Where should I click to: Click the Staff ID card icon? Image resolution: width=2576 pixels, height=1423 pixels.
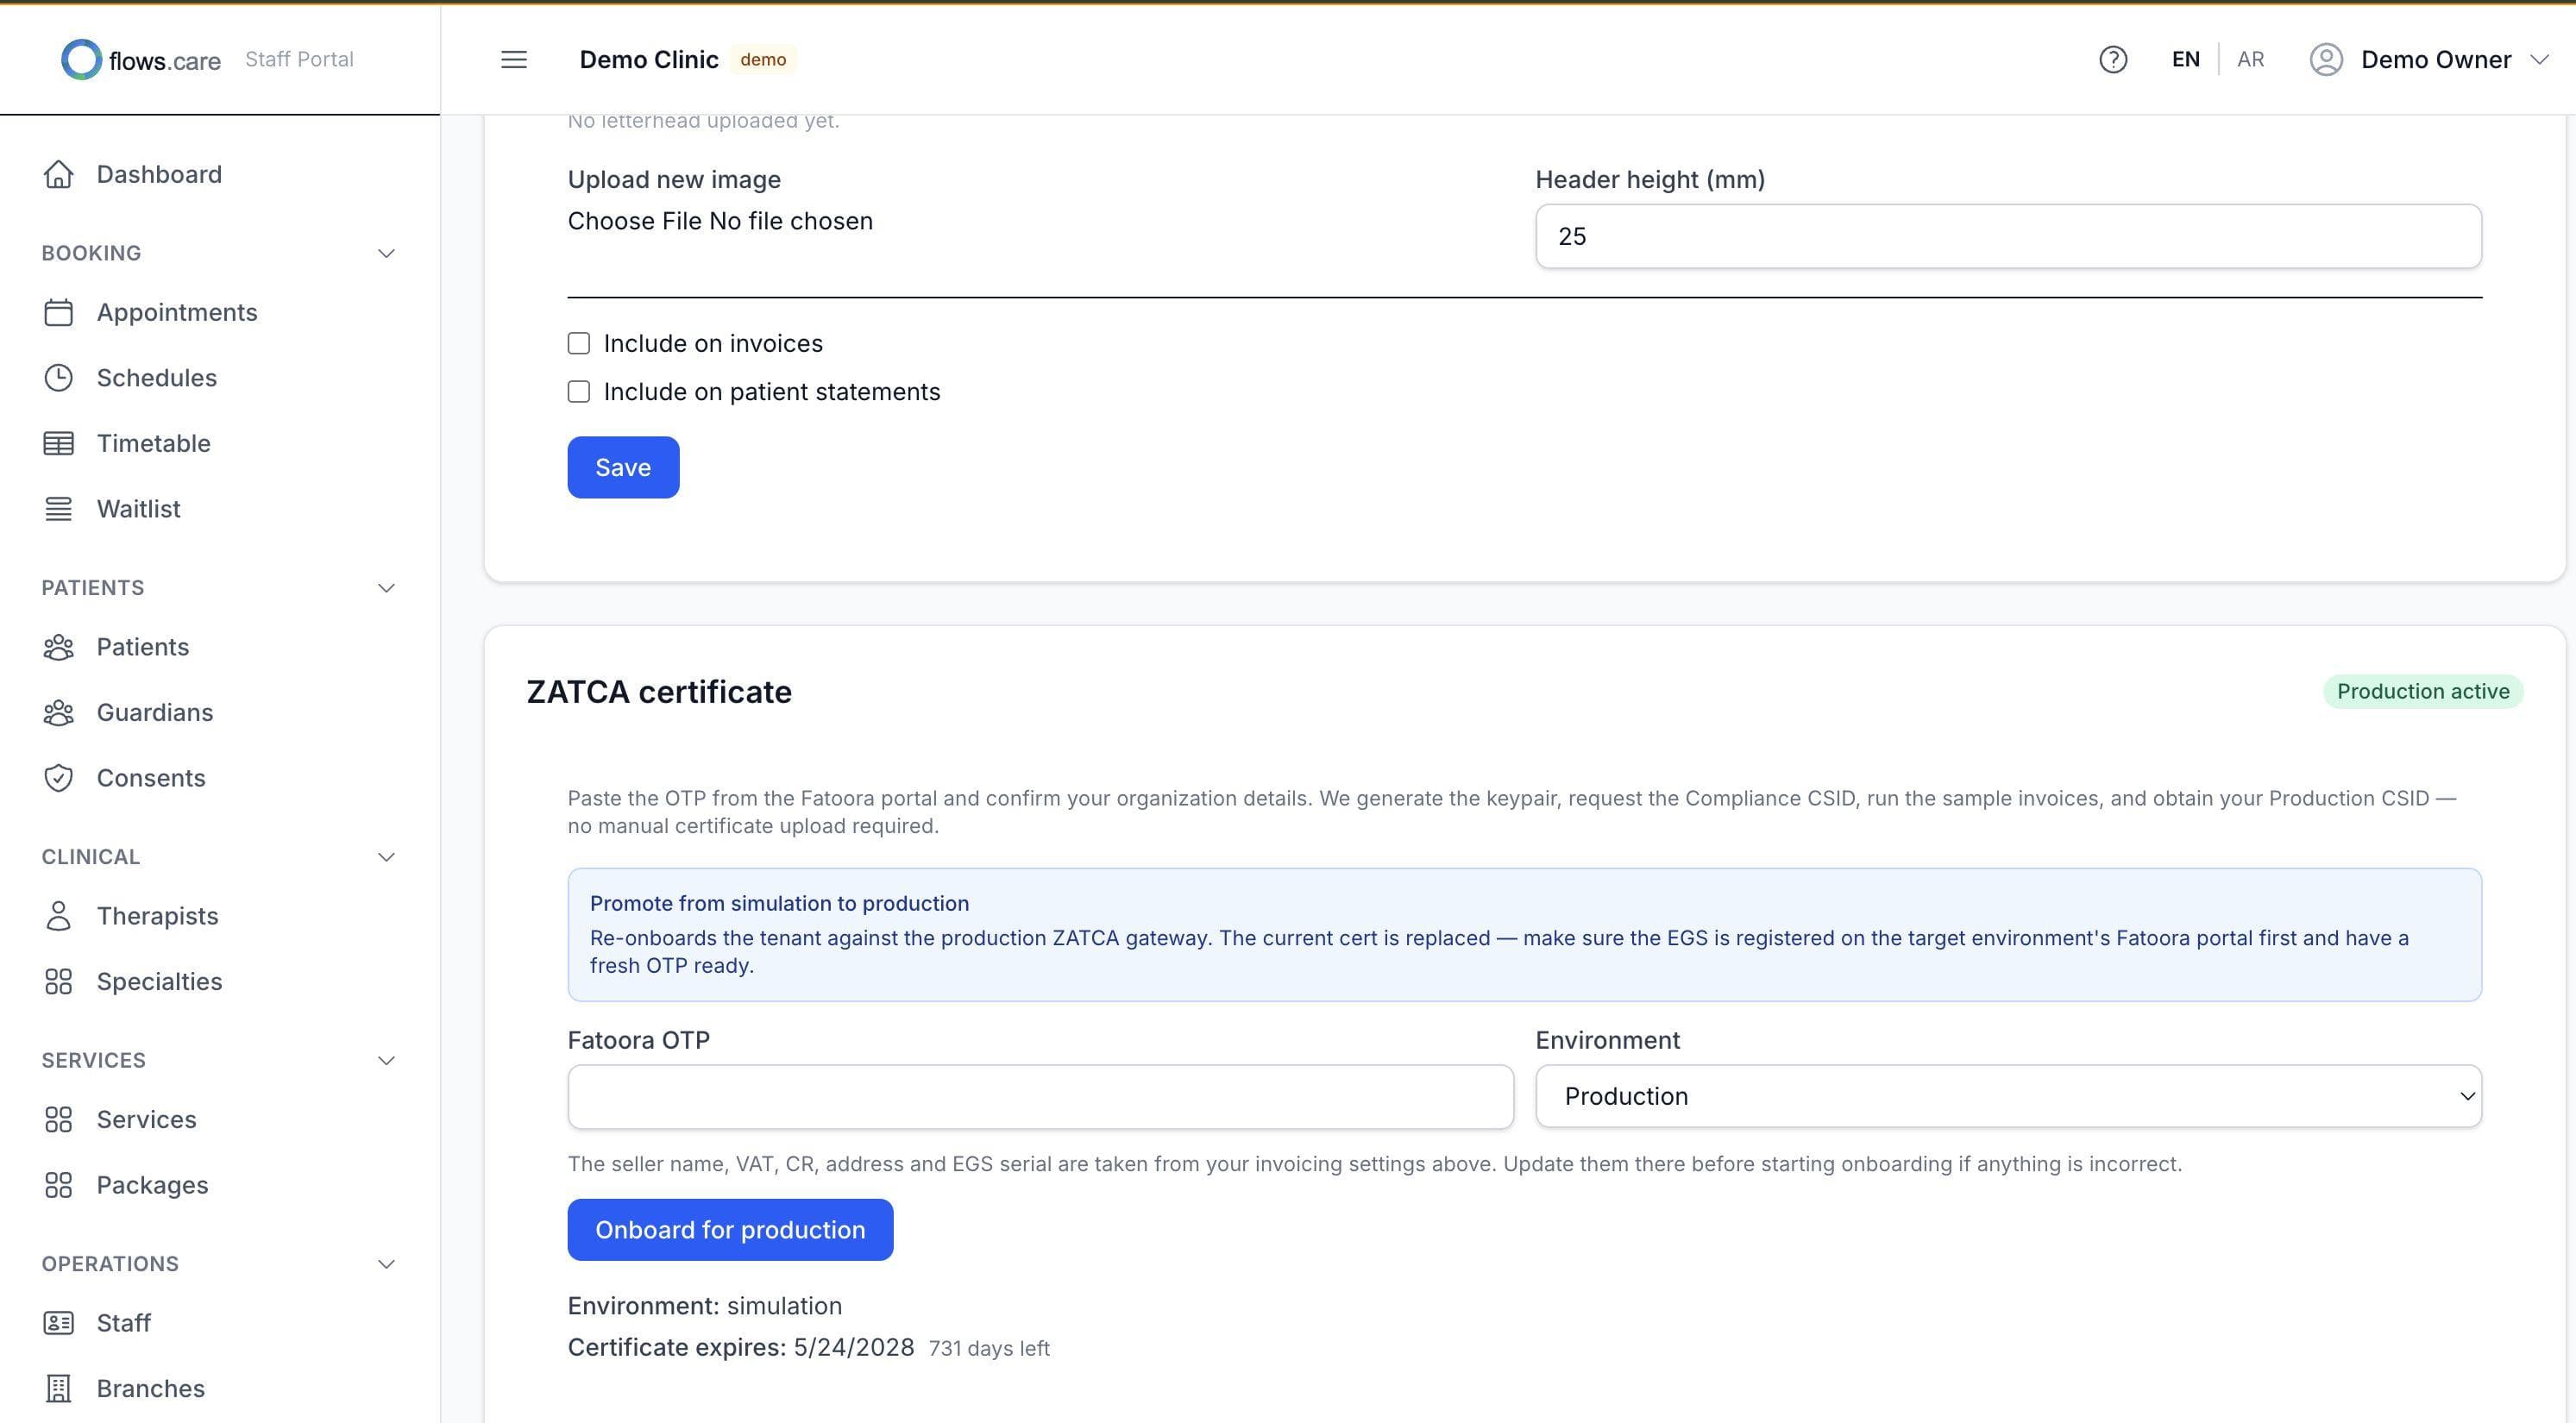click(58, 1323)
